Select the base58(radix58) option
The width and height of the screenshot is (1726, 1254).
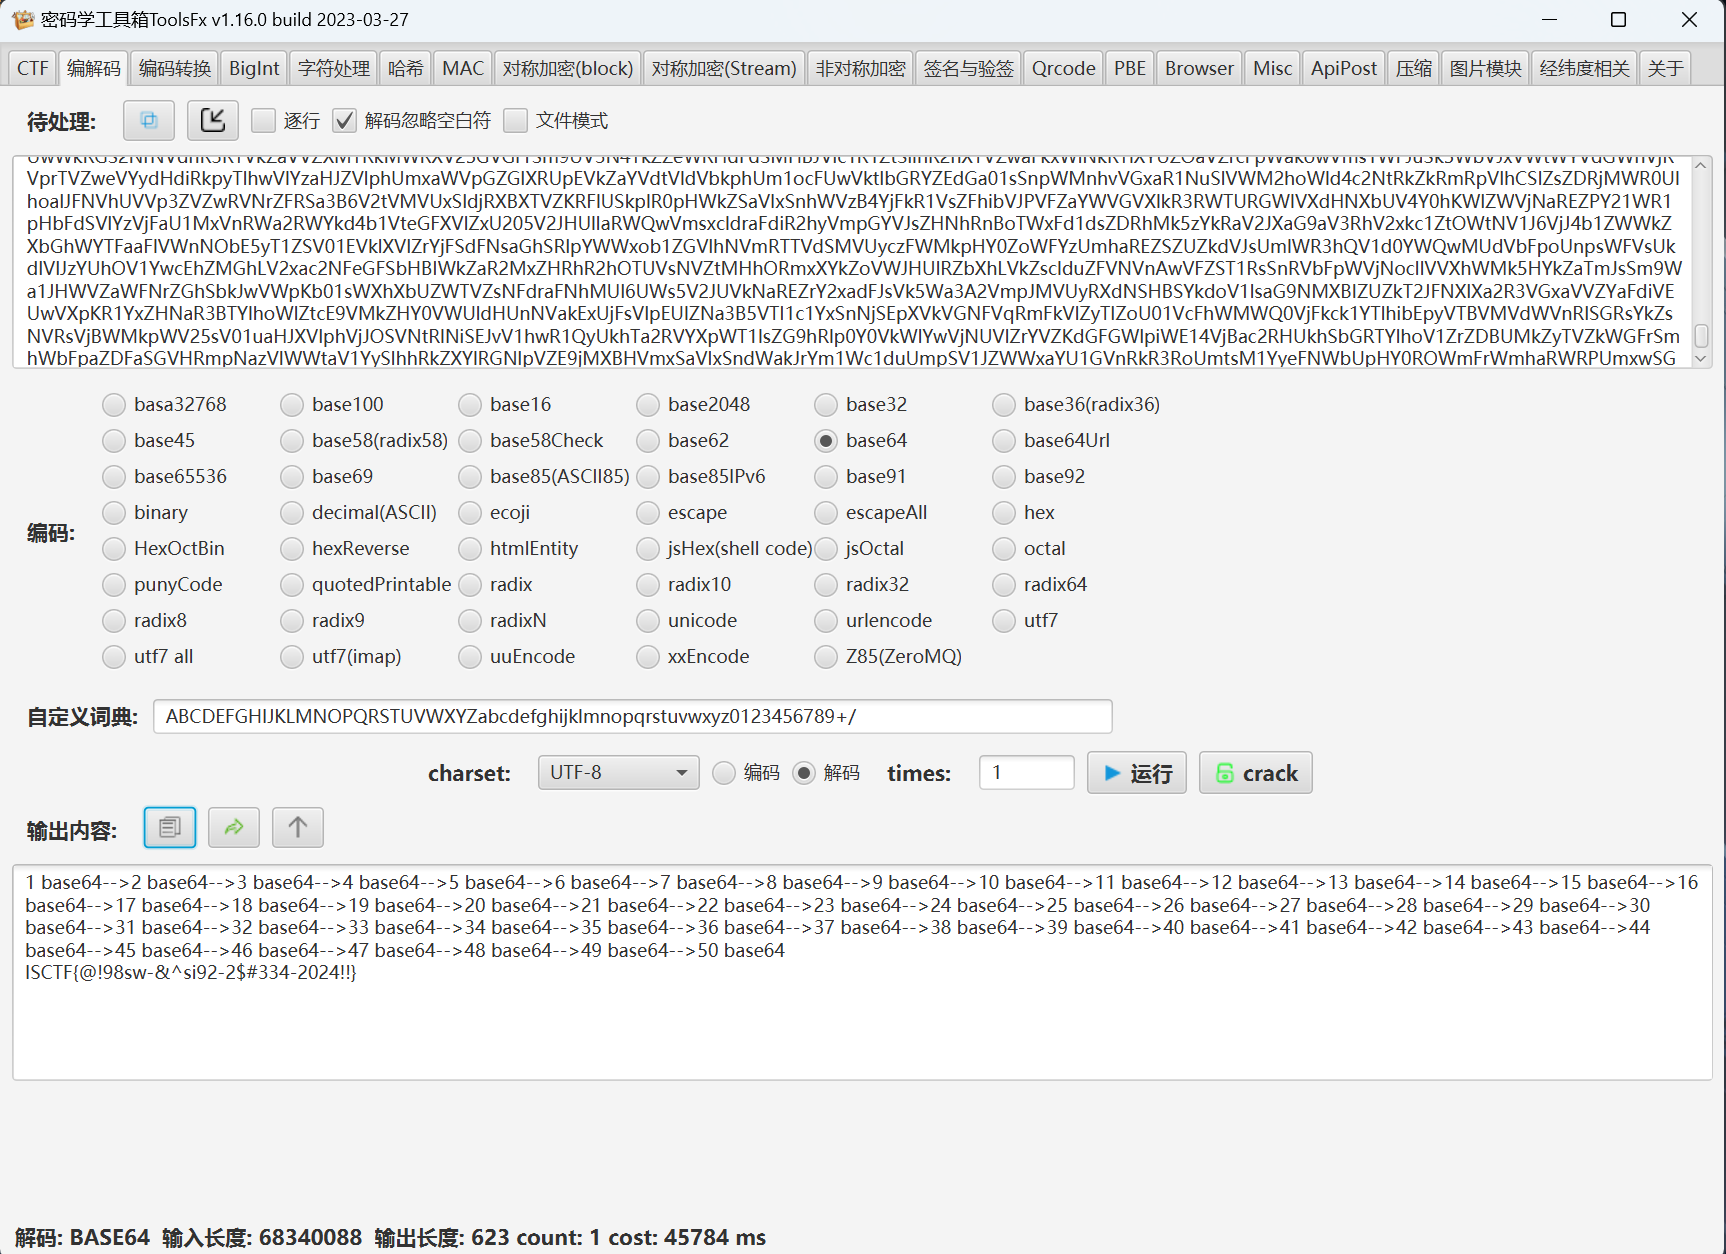[292, 440]
